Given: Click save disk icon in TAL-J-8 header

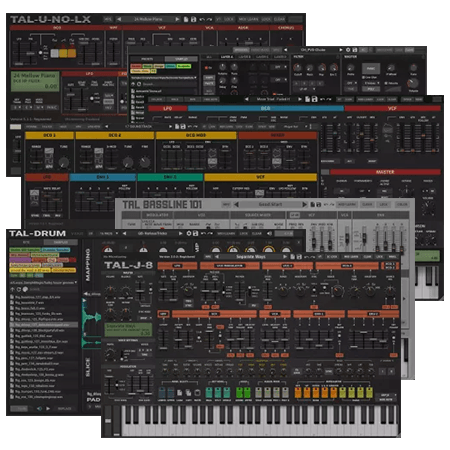Looking at the screenshot, I should pyautogui.click(x=299, y=257).
